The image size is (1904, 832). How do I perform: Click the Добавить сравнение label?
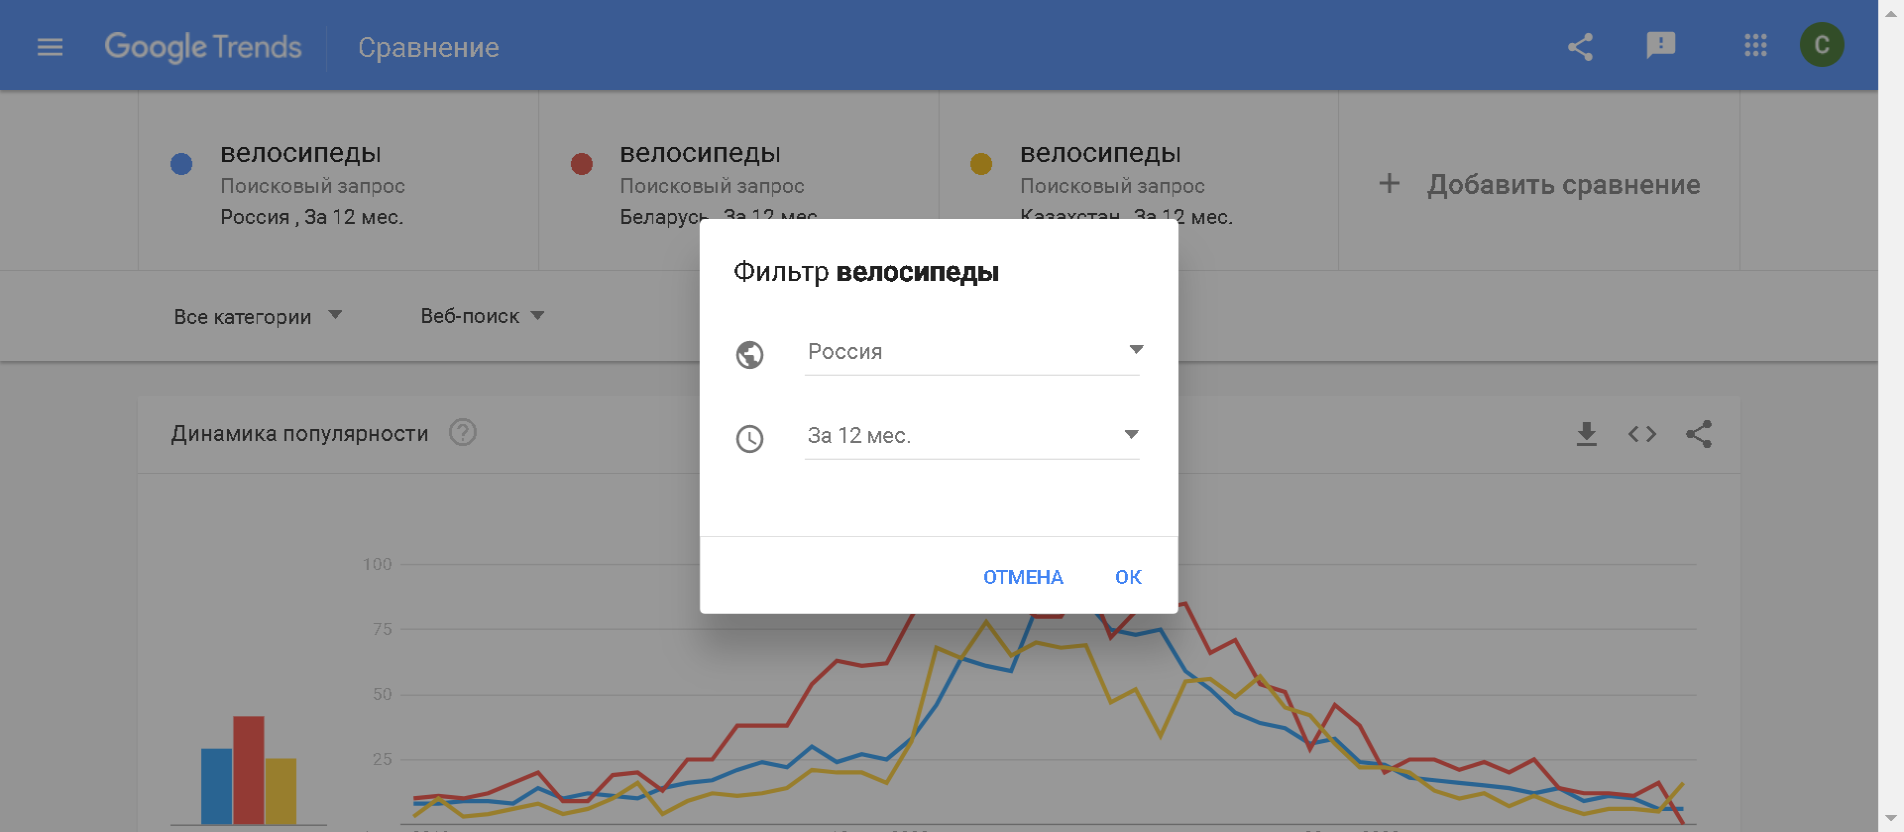tap(1563, 185)
